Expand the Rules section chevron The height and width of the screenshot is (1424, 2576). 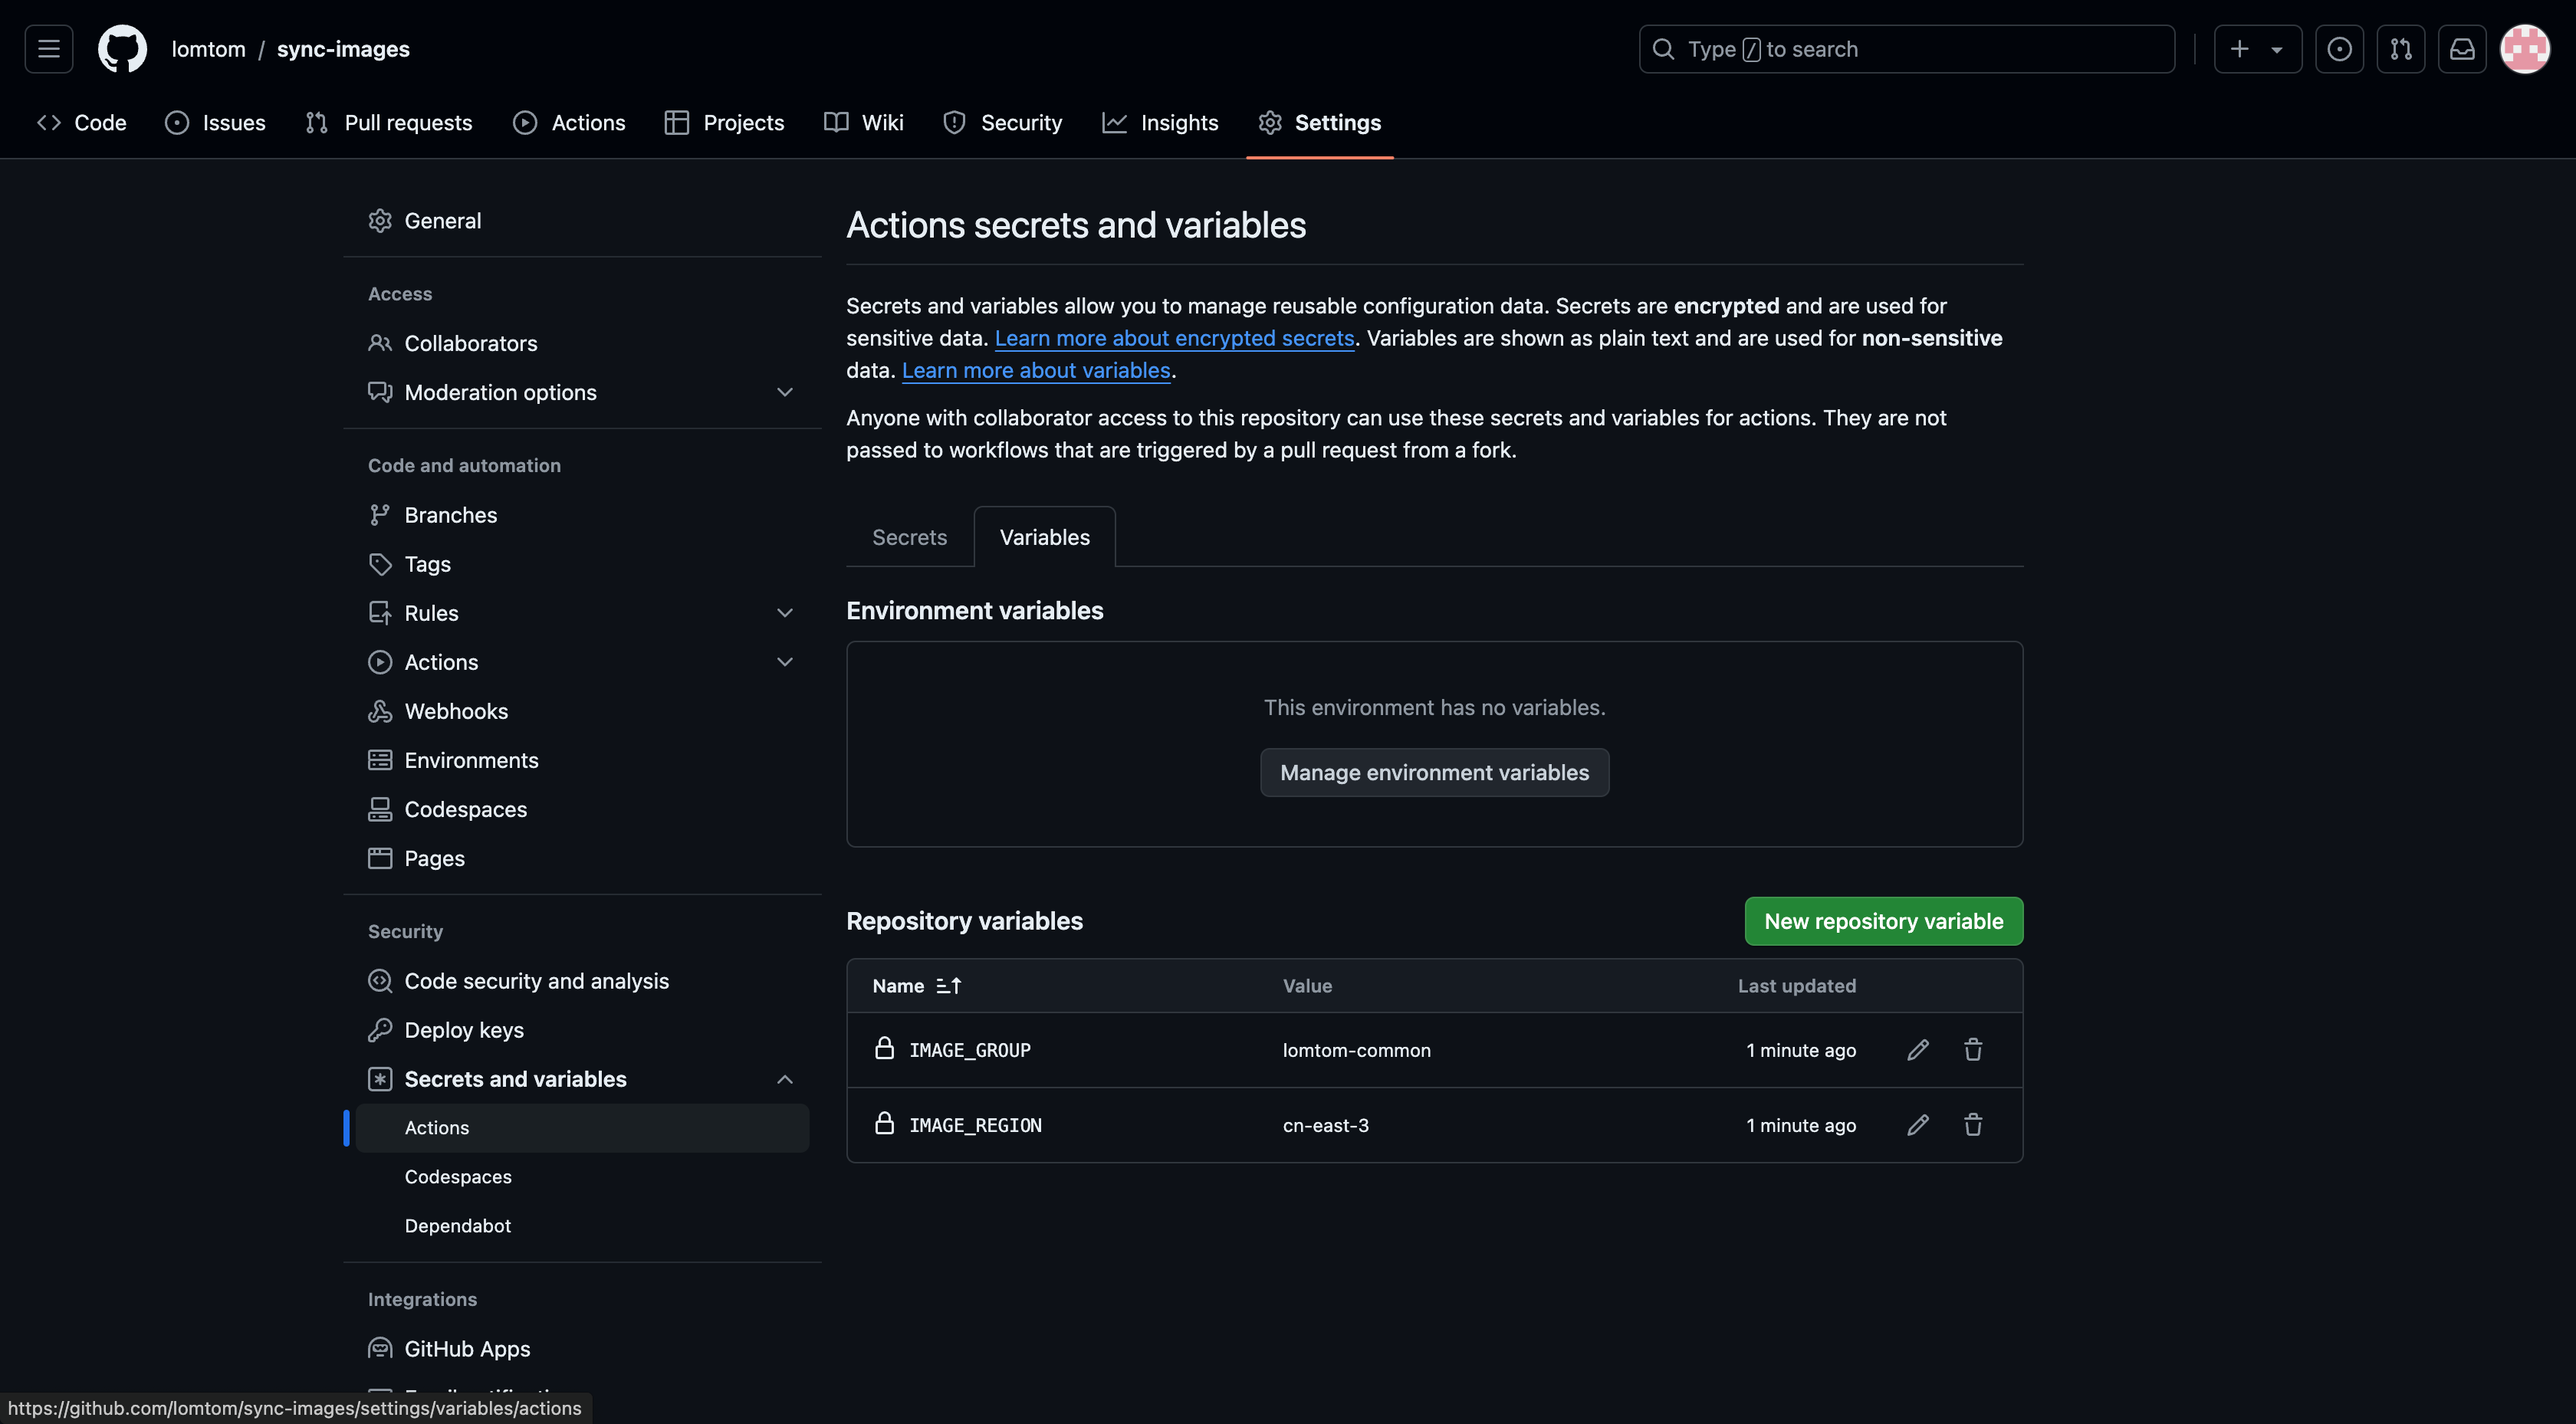click(785, 613)
